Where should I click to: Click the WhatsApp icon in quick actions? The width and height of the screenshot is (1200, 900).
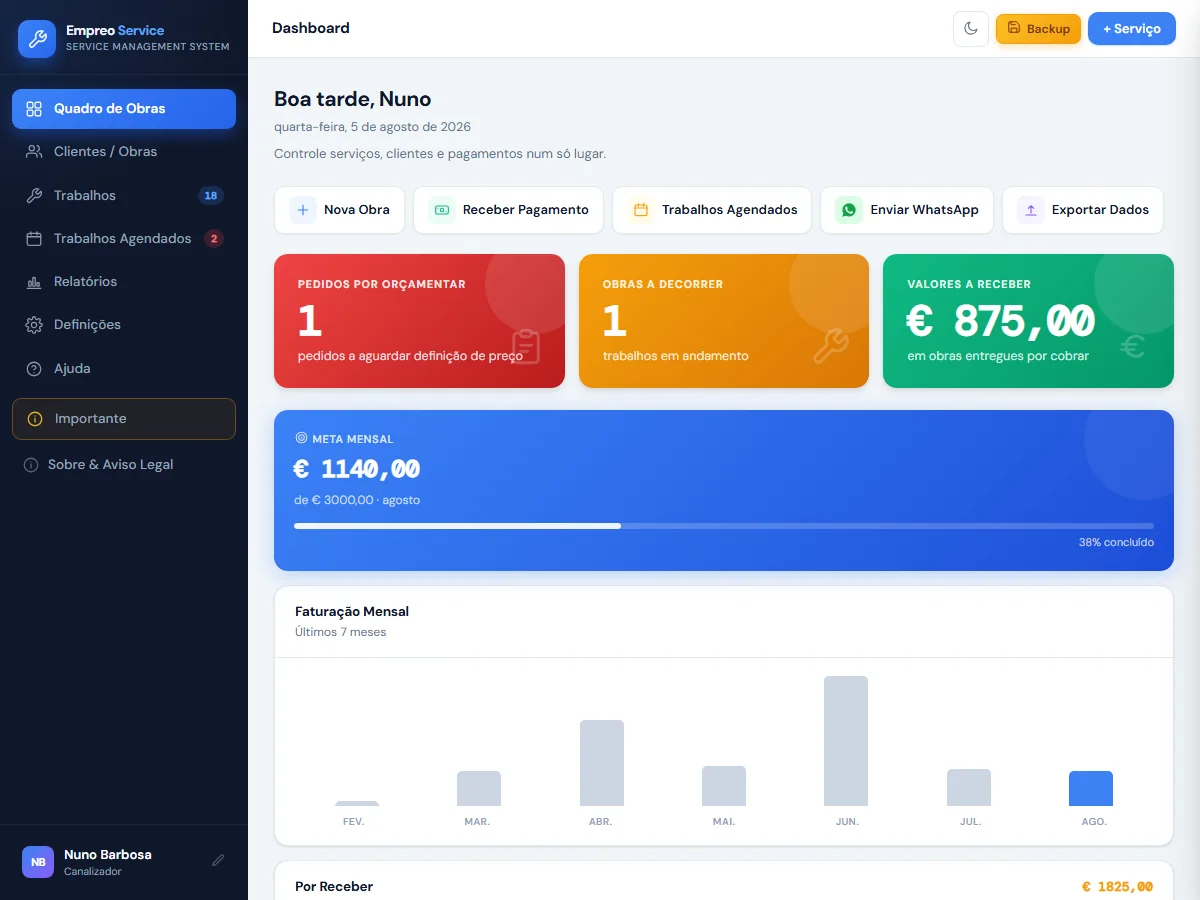coord(849,210)
